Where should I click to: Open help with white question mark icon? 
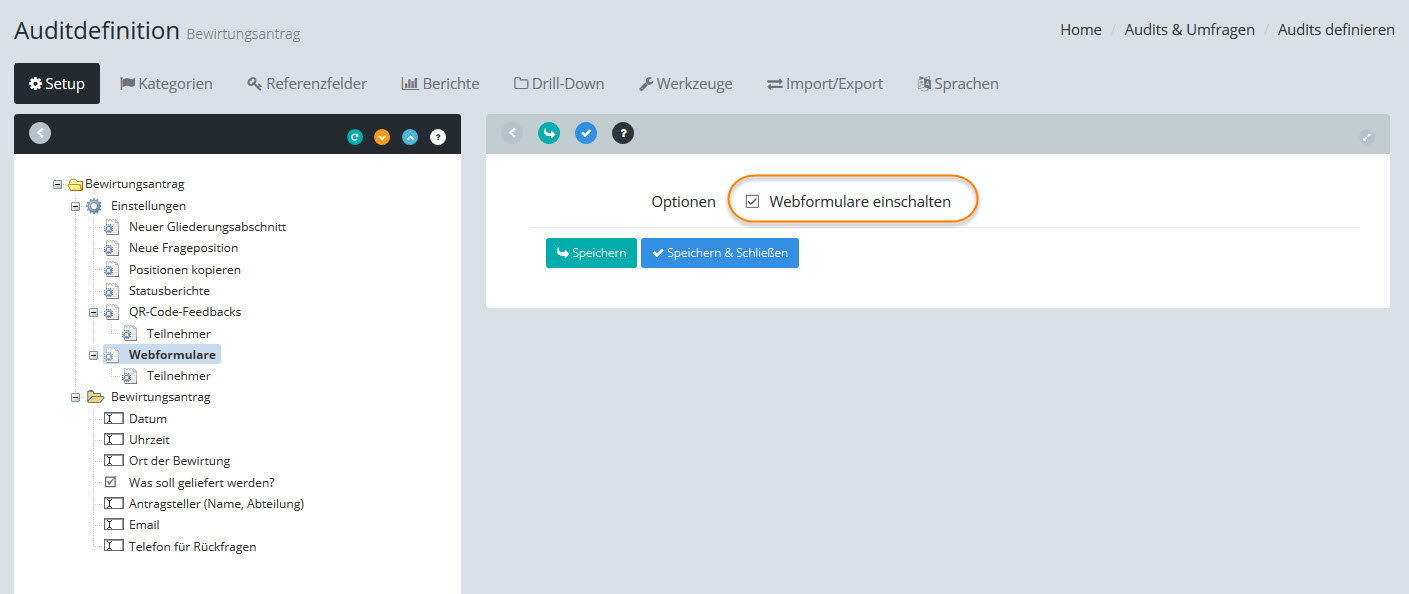(x=438, y=137)
